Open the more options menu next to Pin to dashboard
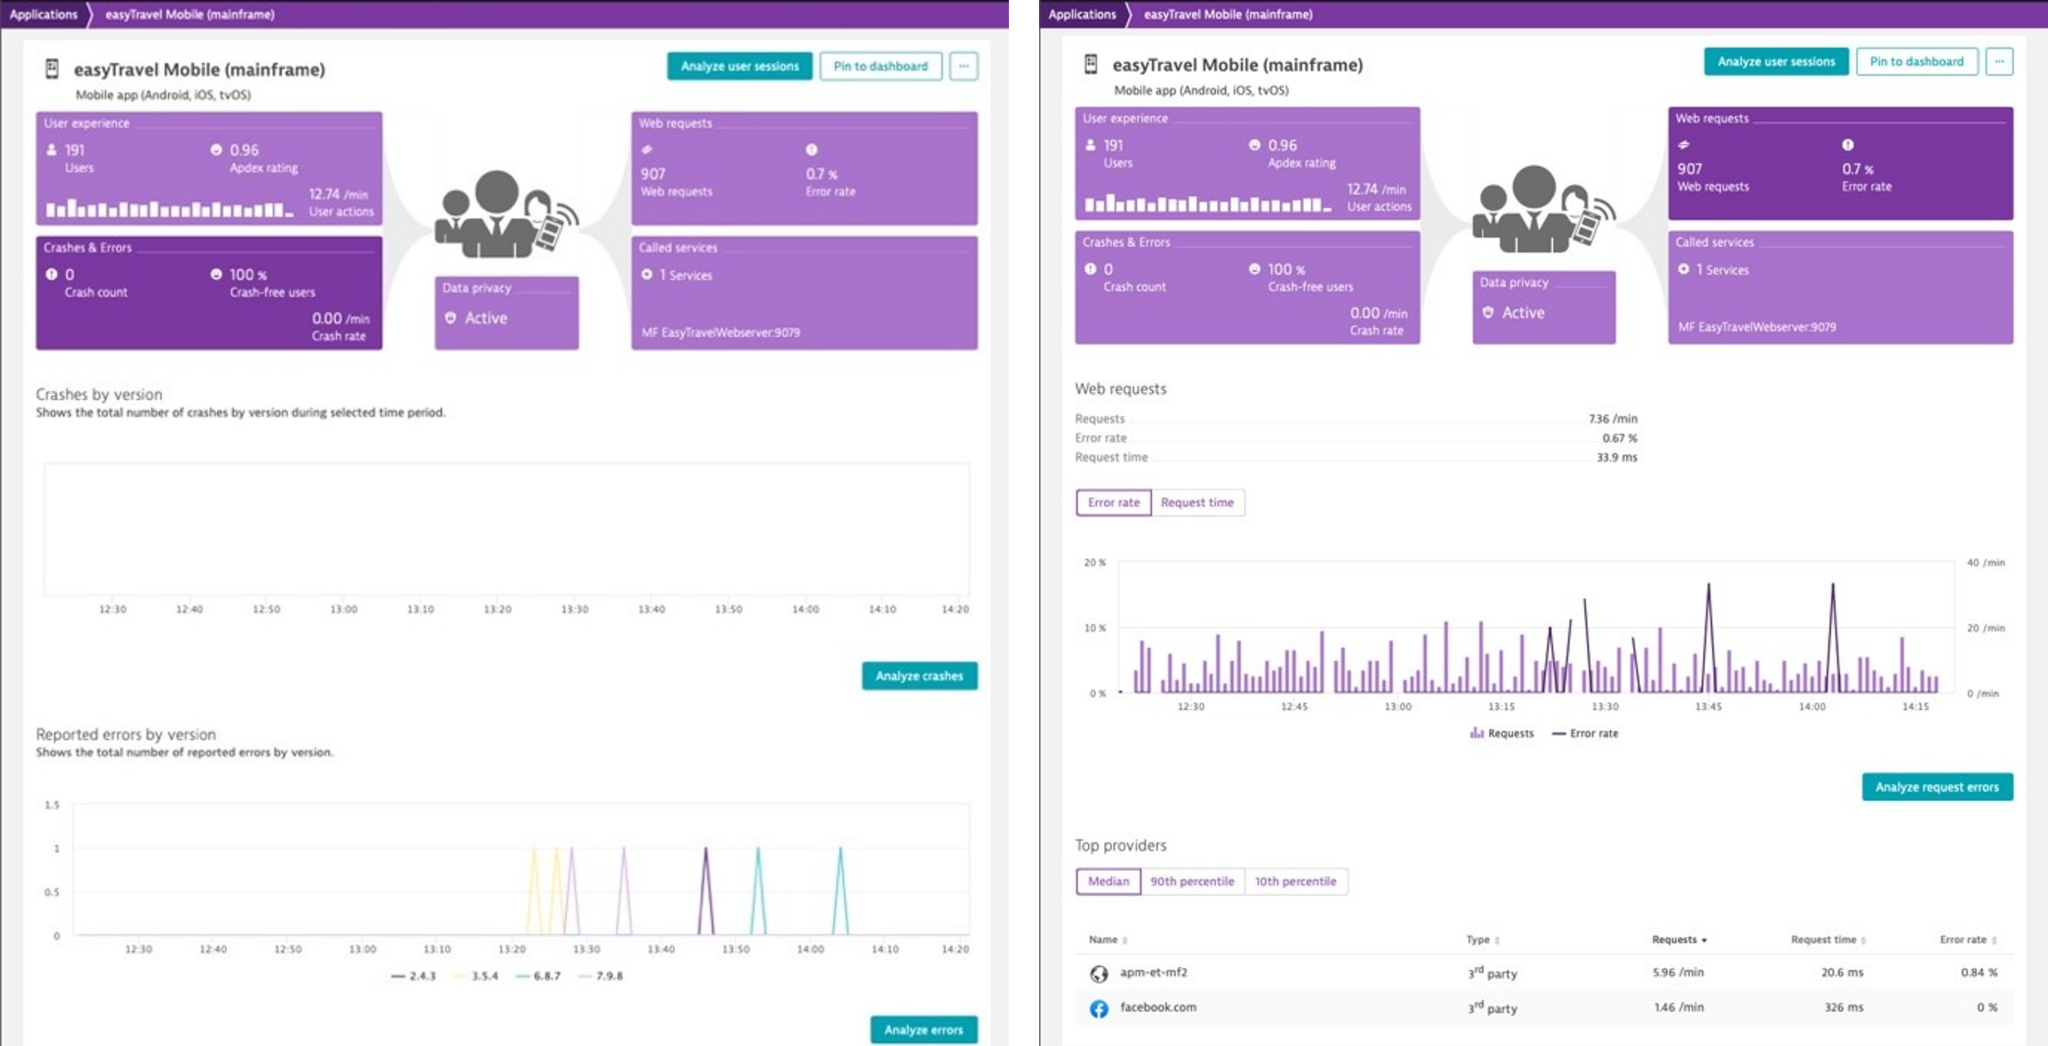Screen dimensions: 2048x1046 [x=963, y=66]
